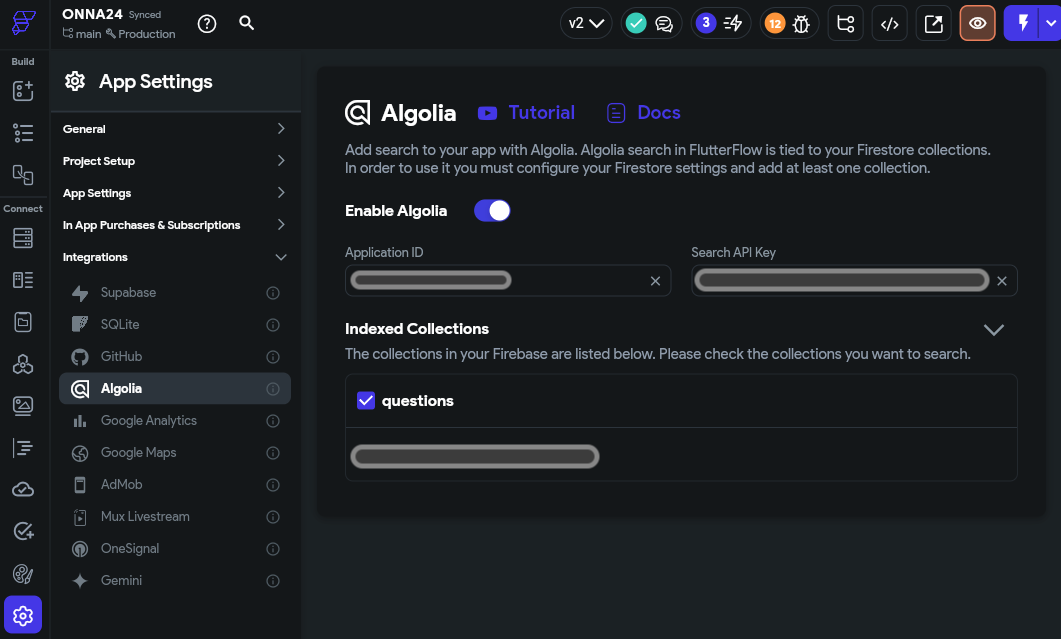Open the v2 version dropdown
1061x639 pixels.
click(586, 23)
